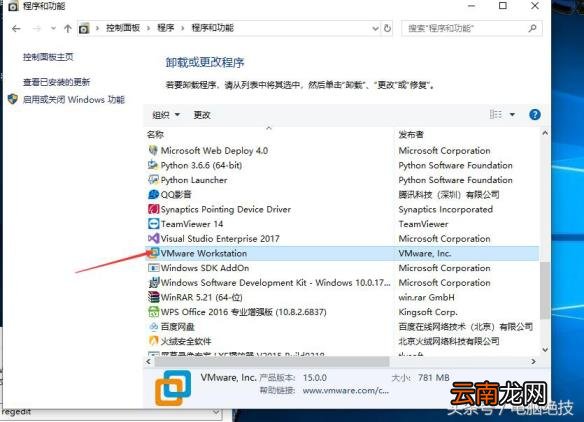
Task: Click the 781 MB size value
Action: click(x=434, y=378)
